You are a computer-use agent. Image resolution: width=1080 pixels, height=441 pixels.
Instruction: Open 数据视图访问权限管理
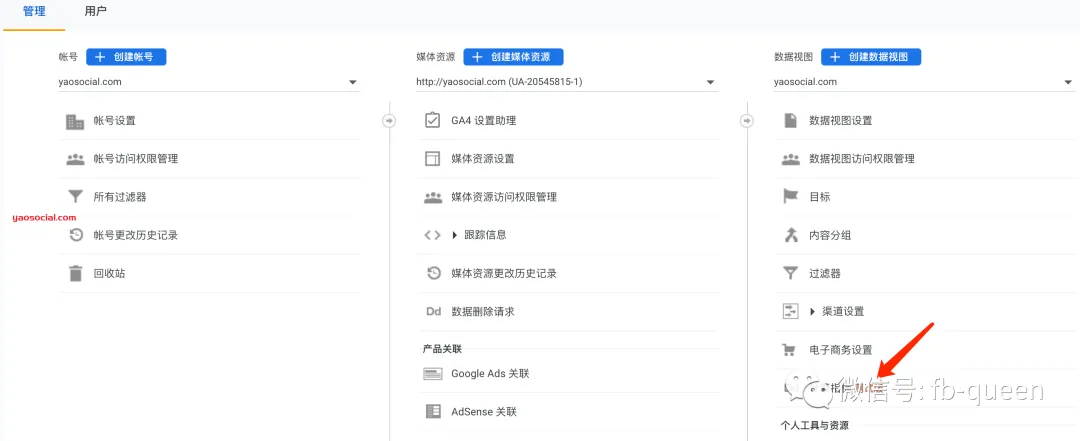point(862,159)
